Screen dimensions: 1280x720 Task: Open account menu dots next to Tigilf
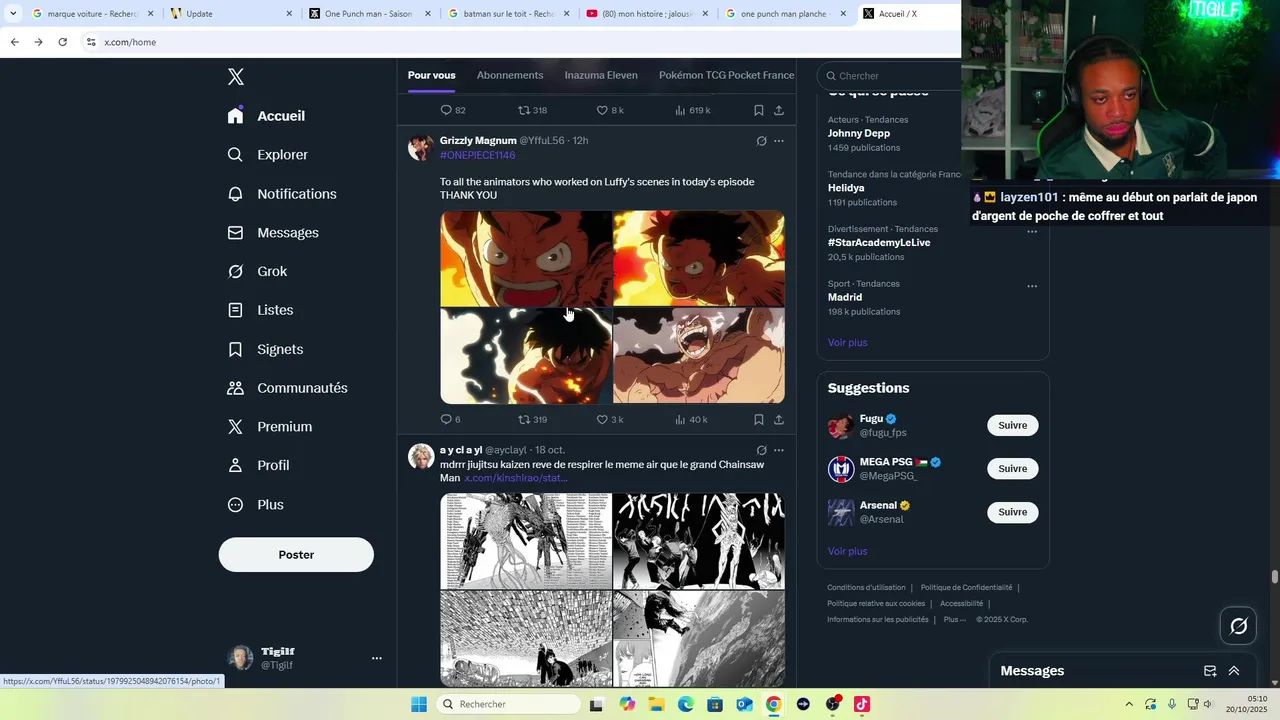[377, 658]
